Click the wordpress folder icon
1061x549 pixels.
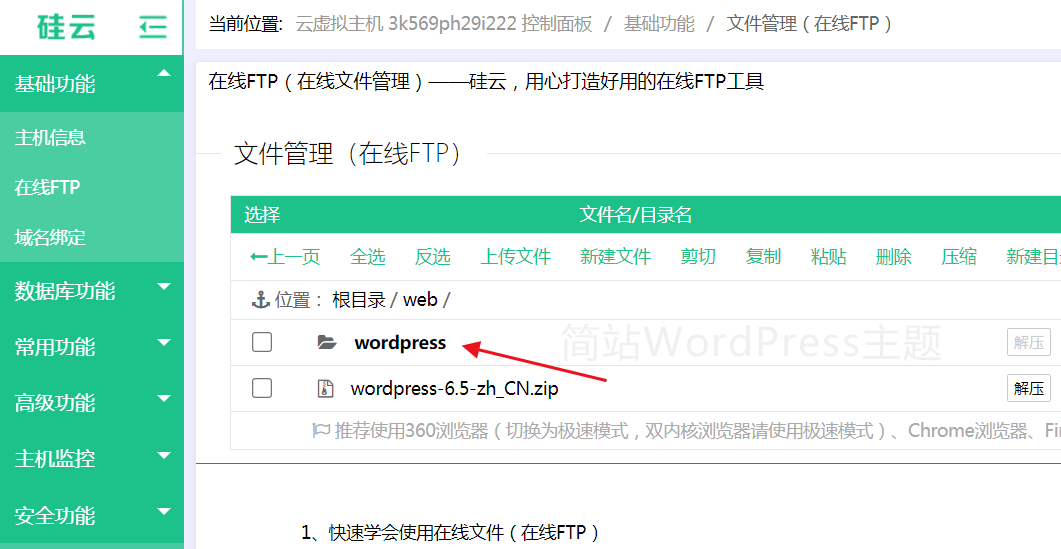[326, 343]
